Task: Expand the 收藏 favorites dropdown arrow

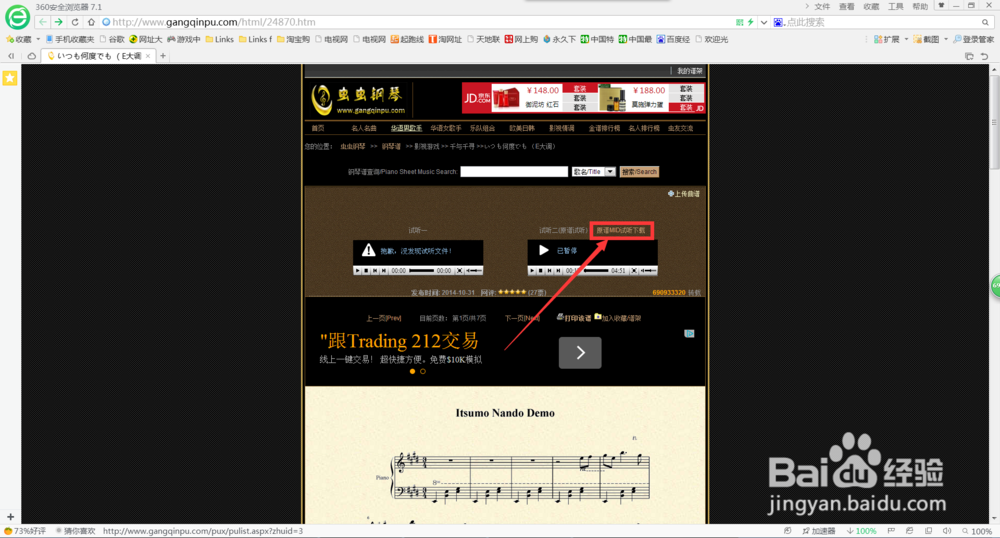Action: (38, 40)
